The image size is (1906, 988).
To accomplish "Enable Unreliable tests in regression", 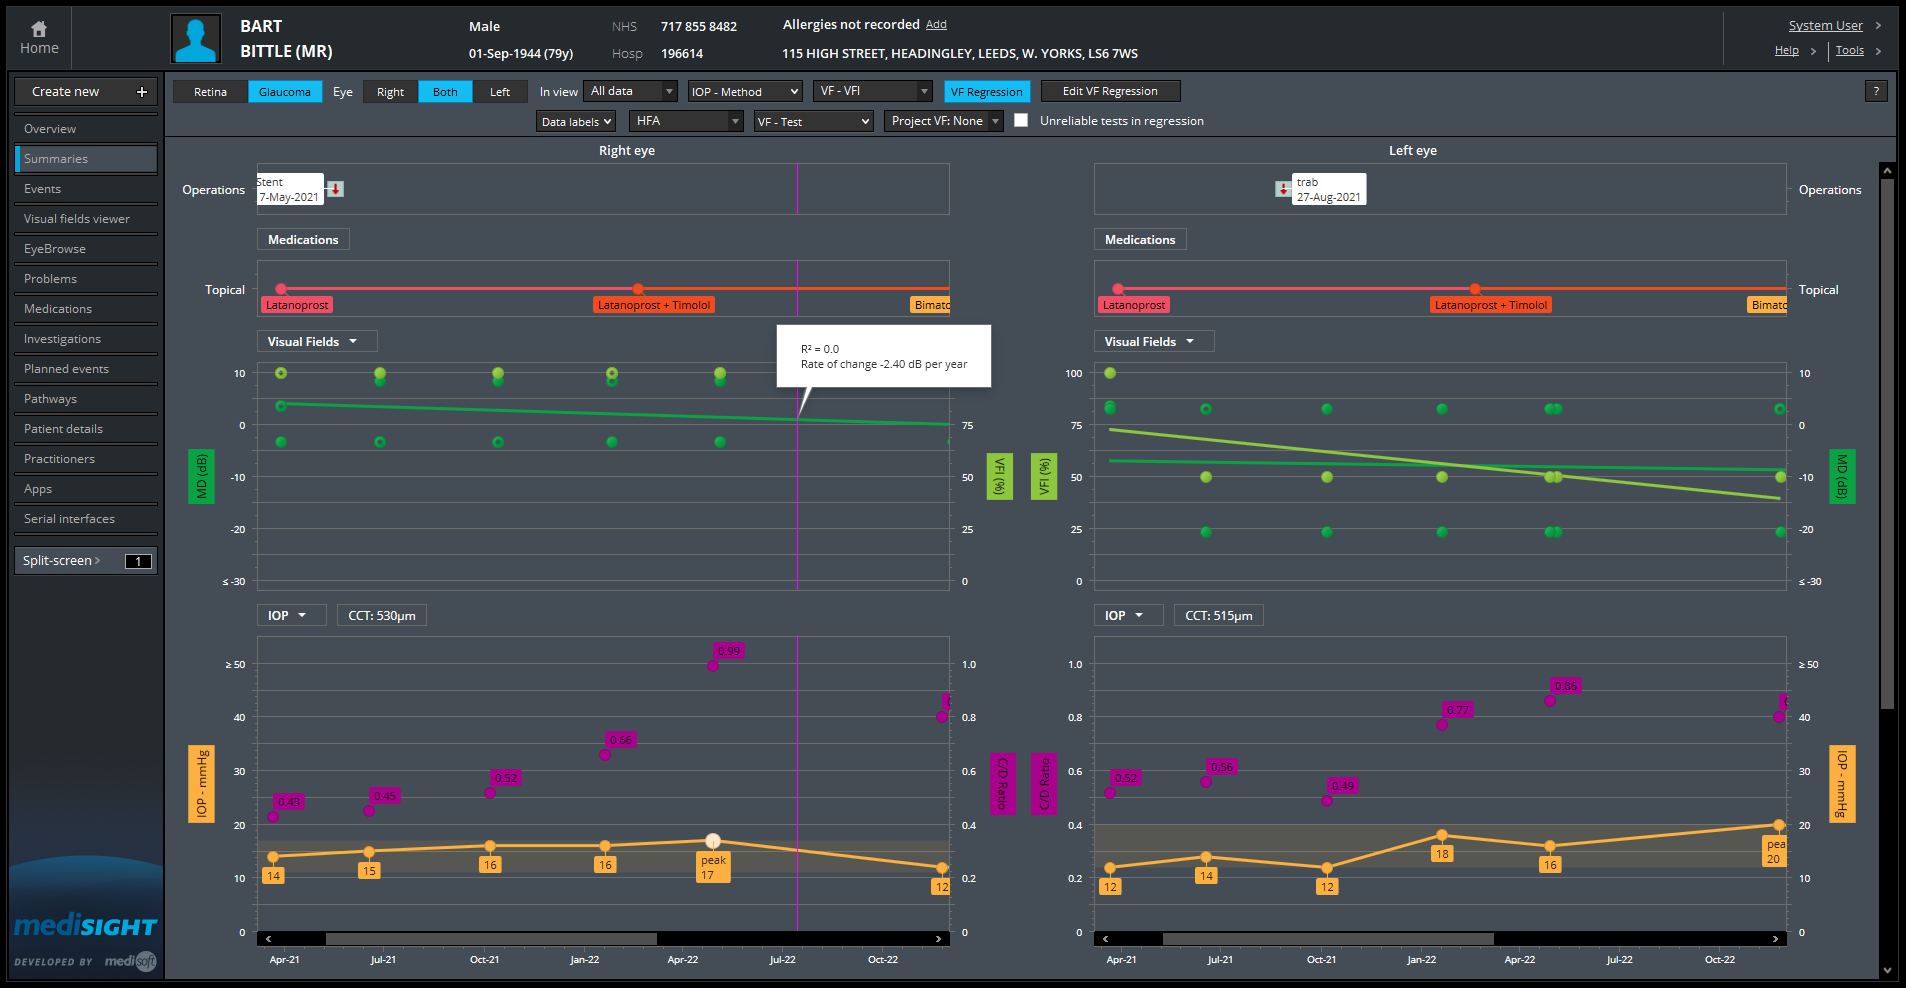I will pos(1021,120).
